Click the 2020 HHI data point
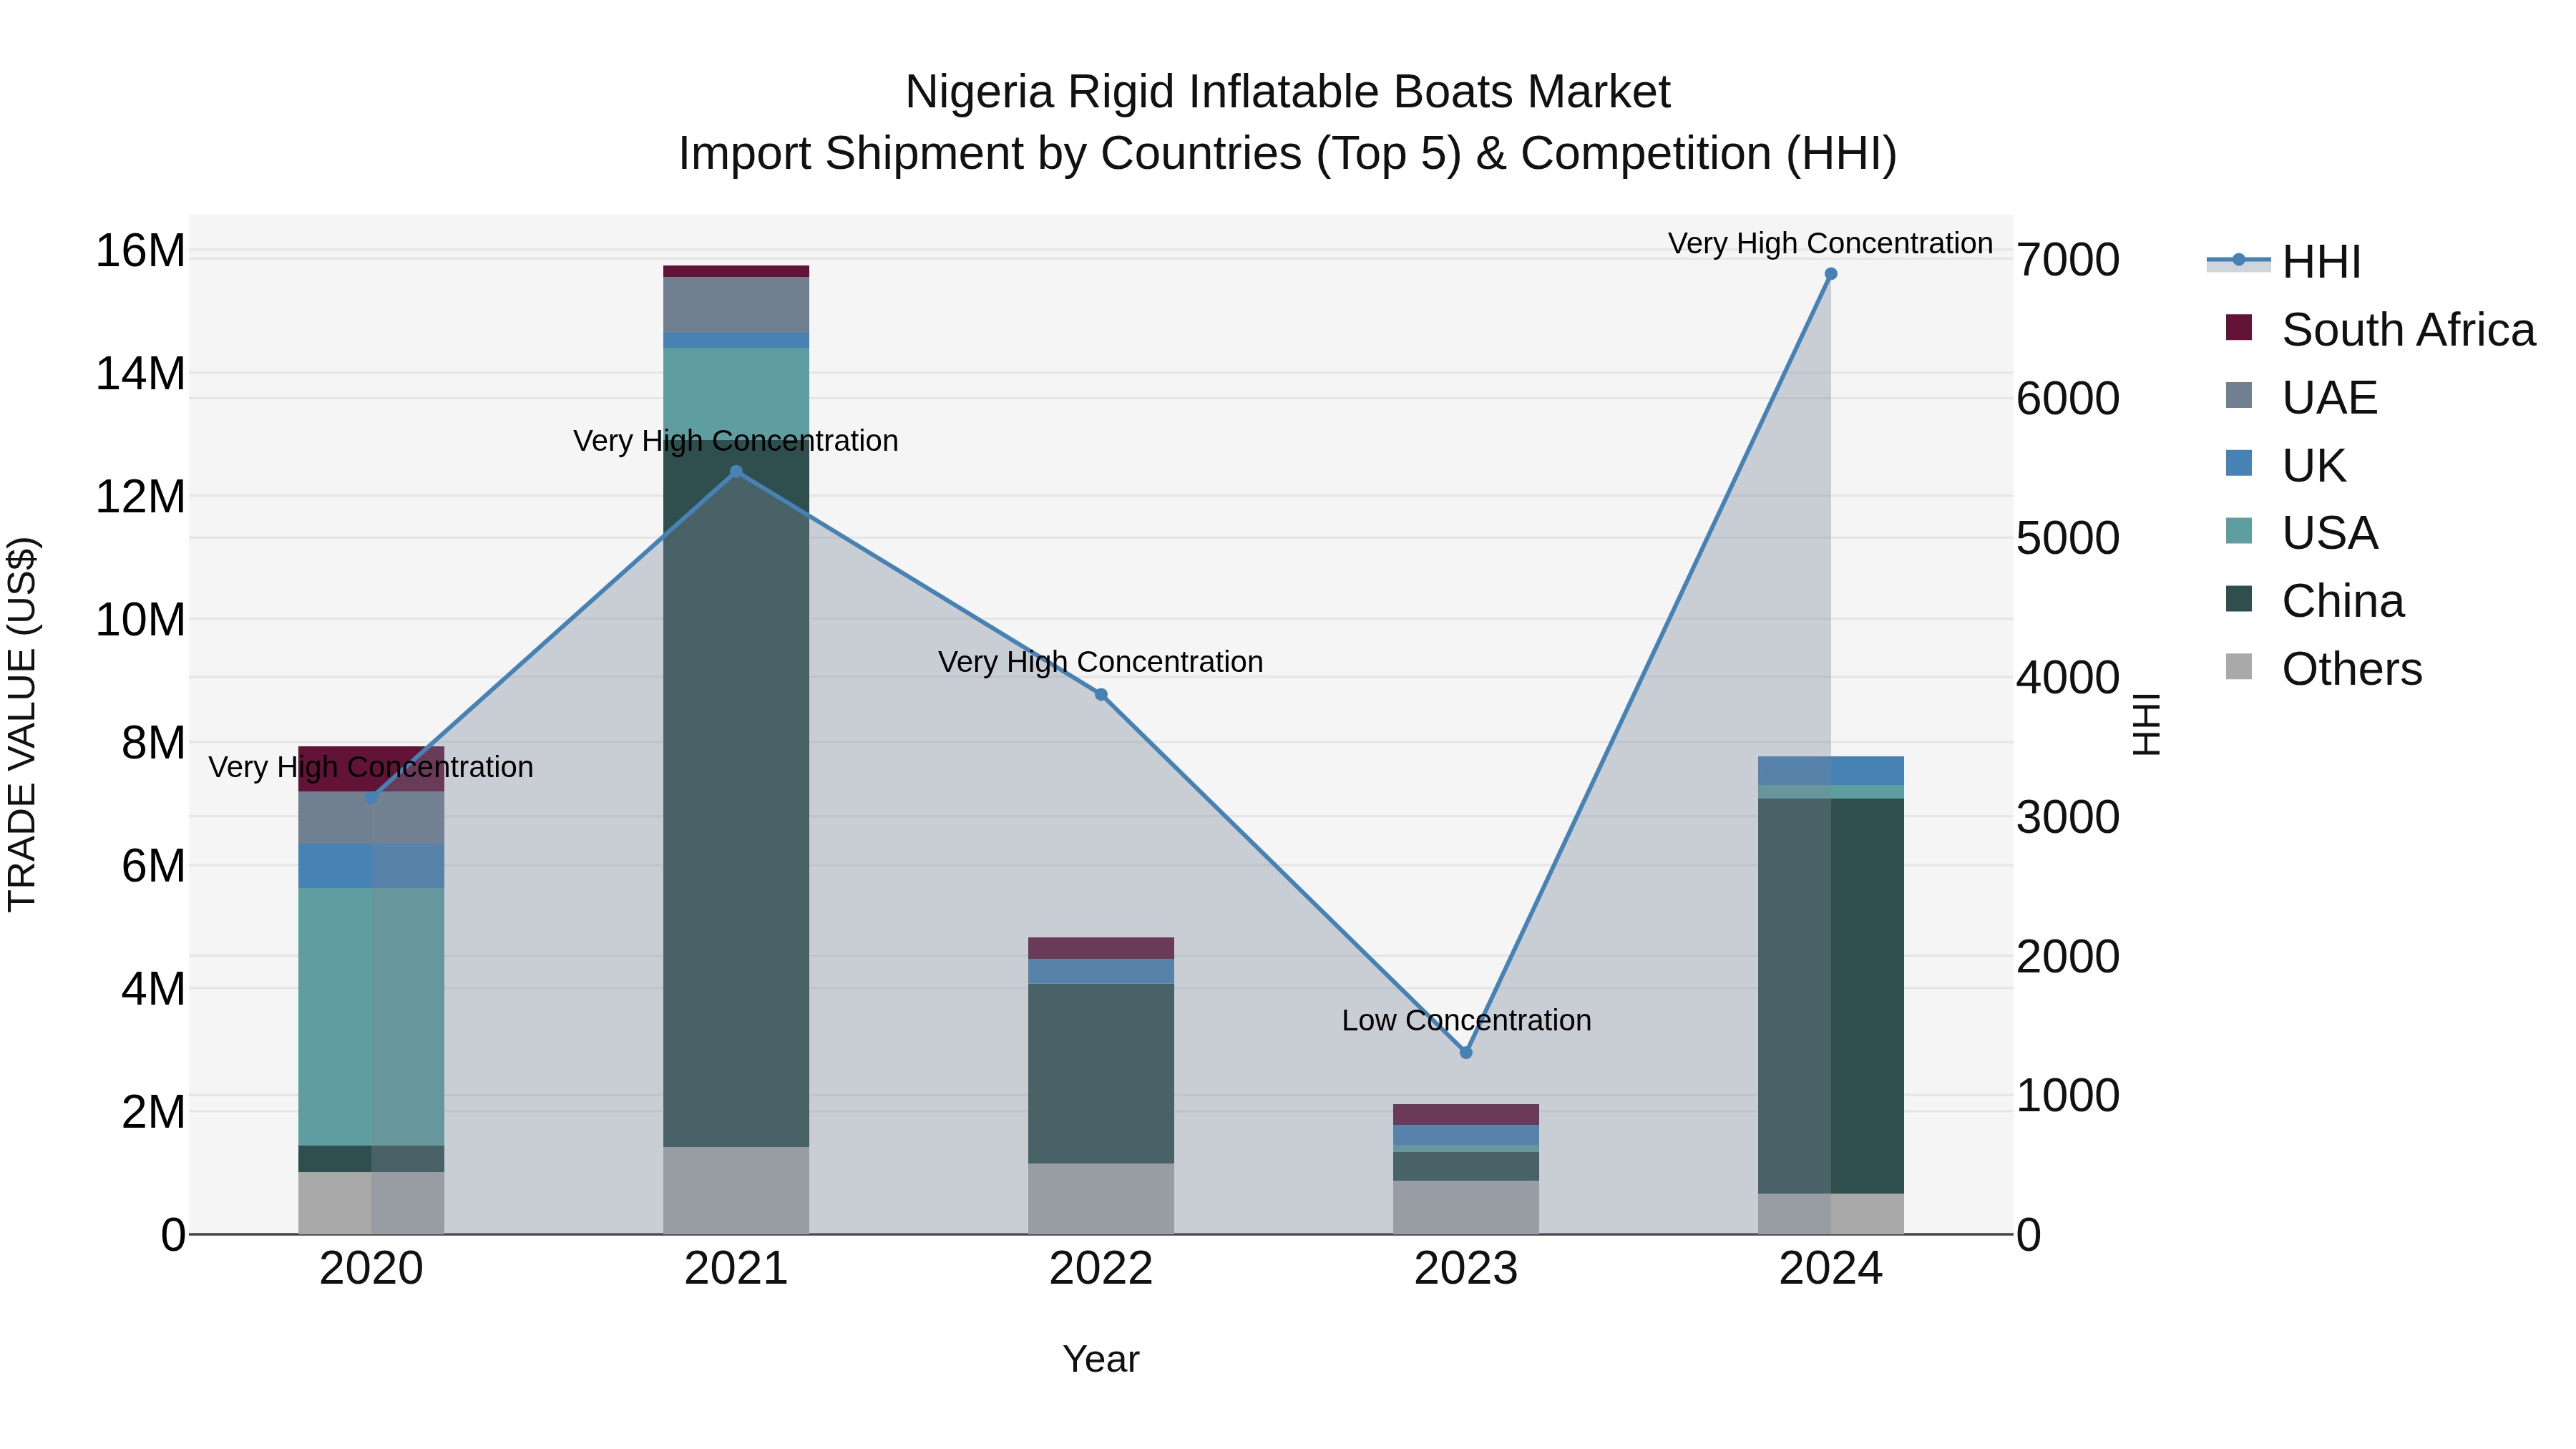The height and width of the screenshot is (1449, 2576). [x=371, y=798]
